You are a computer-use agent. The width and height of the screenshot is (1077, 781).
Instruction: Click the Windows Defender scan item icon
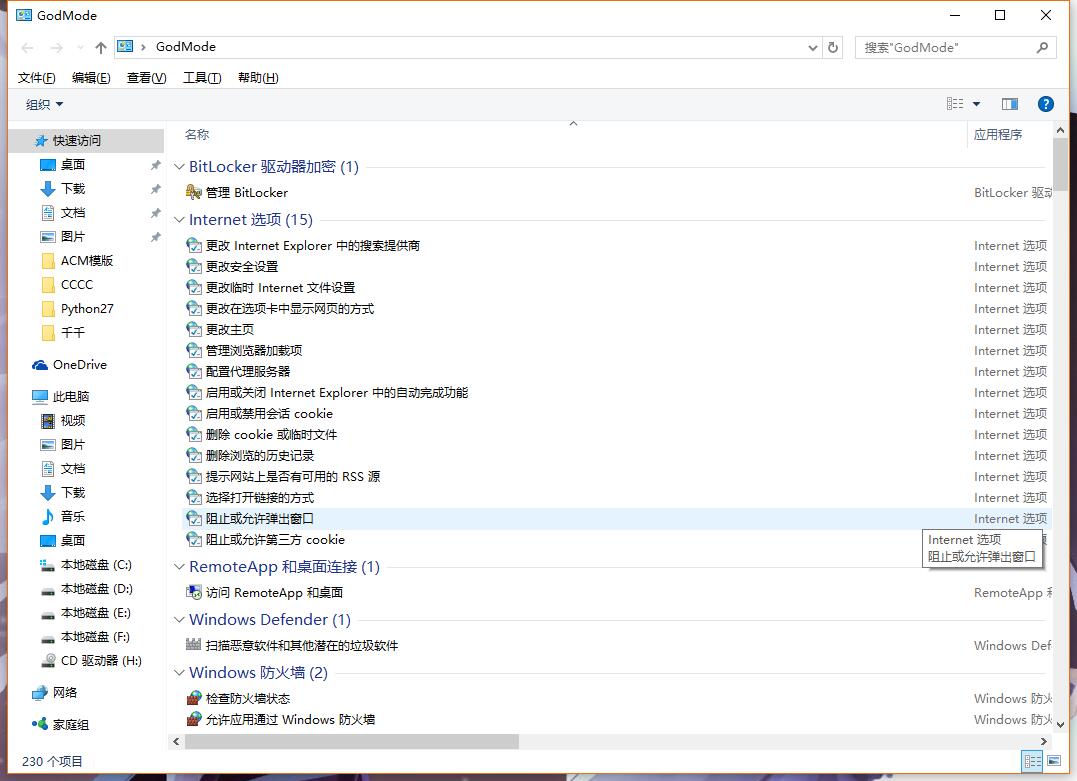(x=194, y=645)
